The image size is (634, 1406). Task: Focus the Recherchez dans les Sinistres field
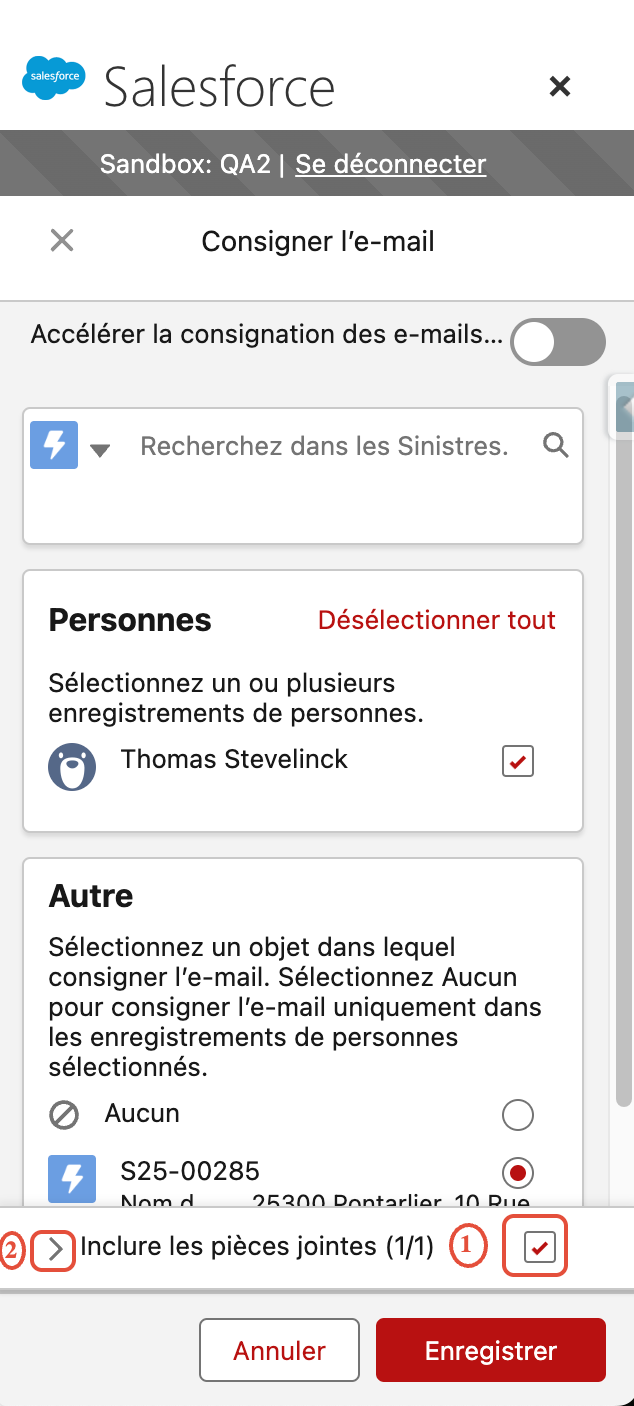pos(325,446)
